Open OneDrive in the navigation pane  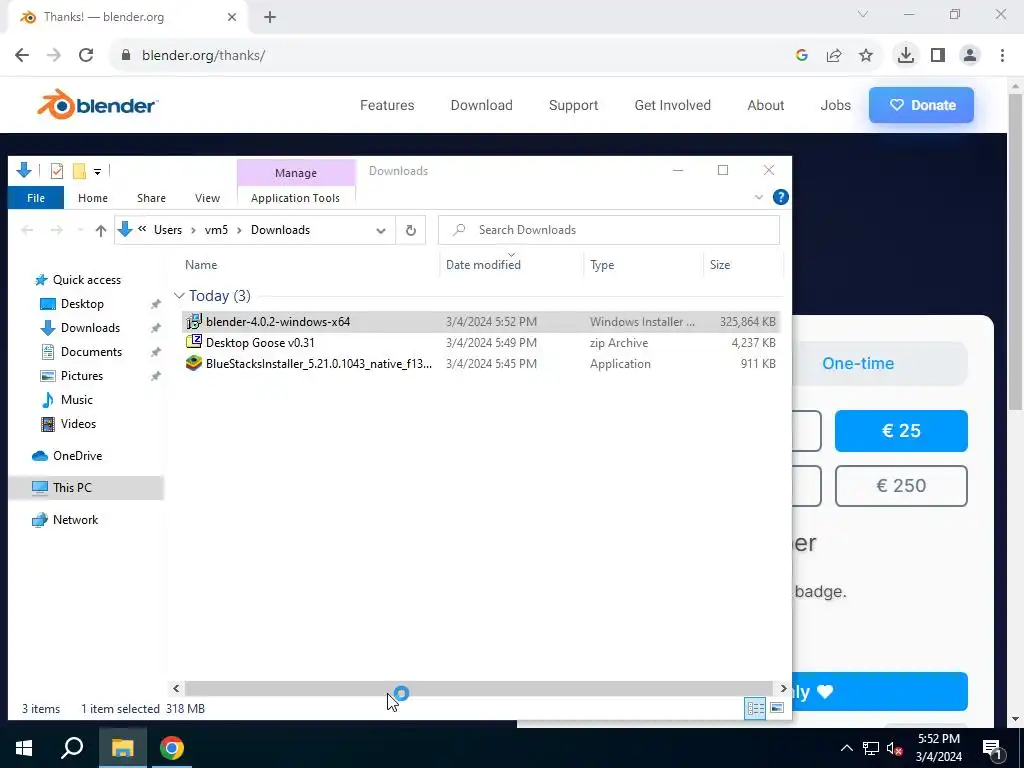tap(77, 456)
